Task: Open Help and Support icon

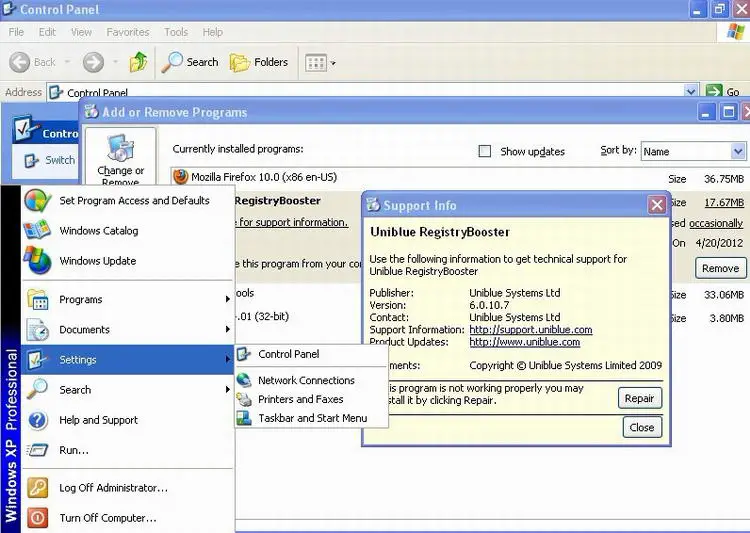Action: 37,420
